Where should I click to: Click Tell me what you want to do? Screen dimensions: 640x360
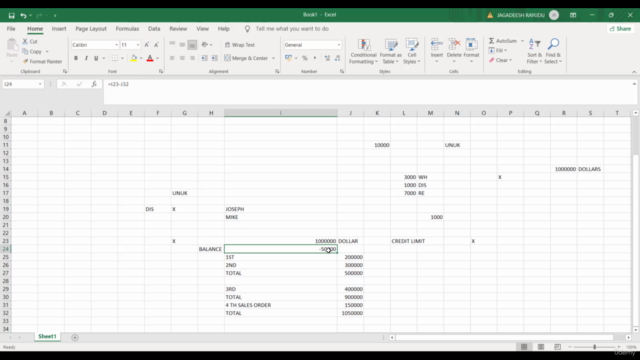pyautogui.click(x=292, y=29)
